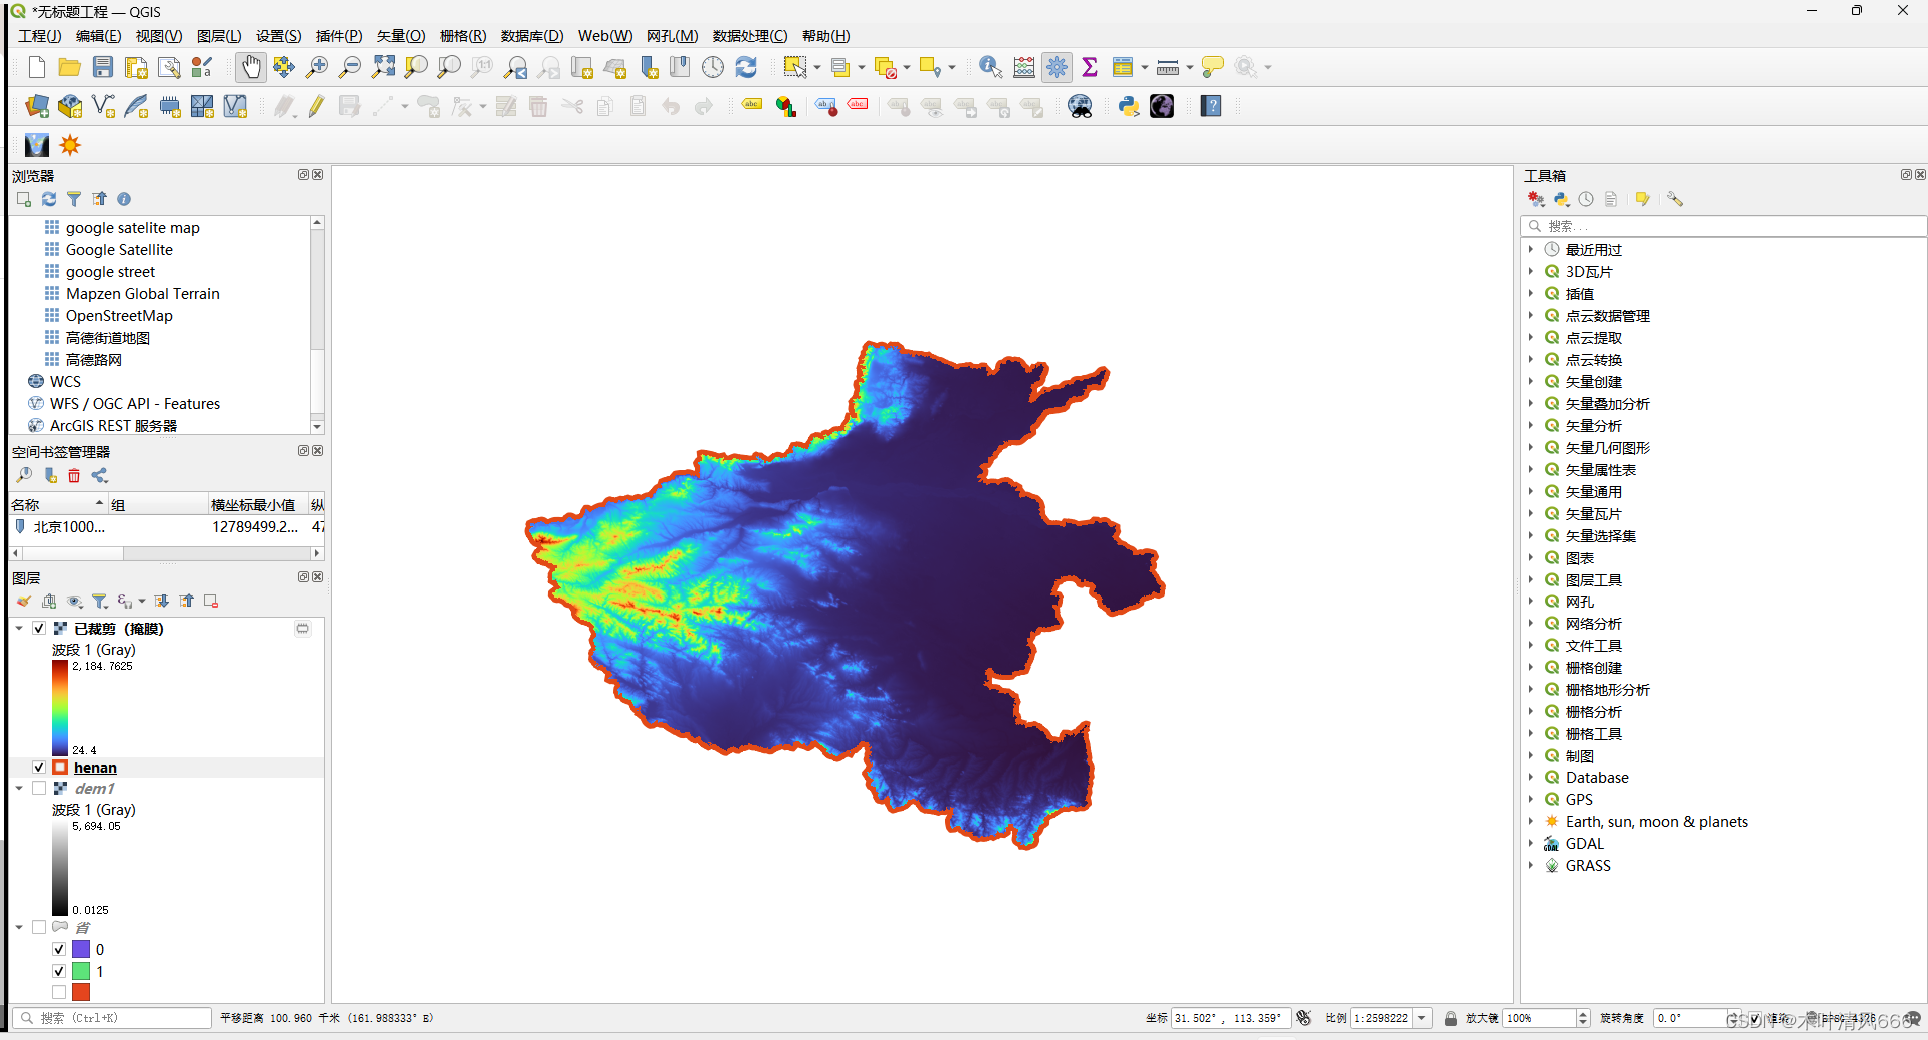Create a new project with the blank page icon
Image resolution: width=1928 pixels, height=1040 pixels.
pyautogui.click(x=37, y=67)
